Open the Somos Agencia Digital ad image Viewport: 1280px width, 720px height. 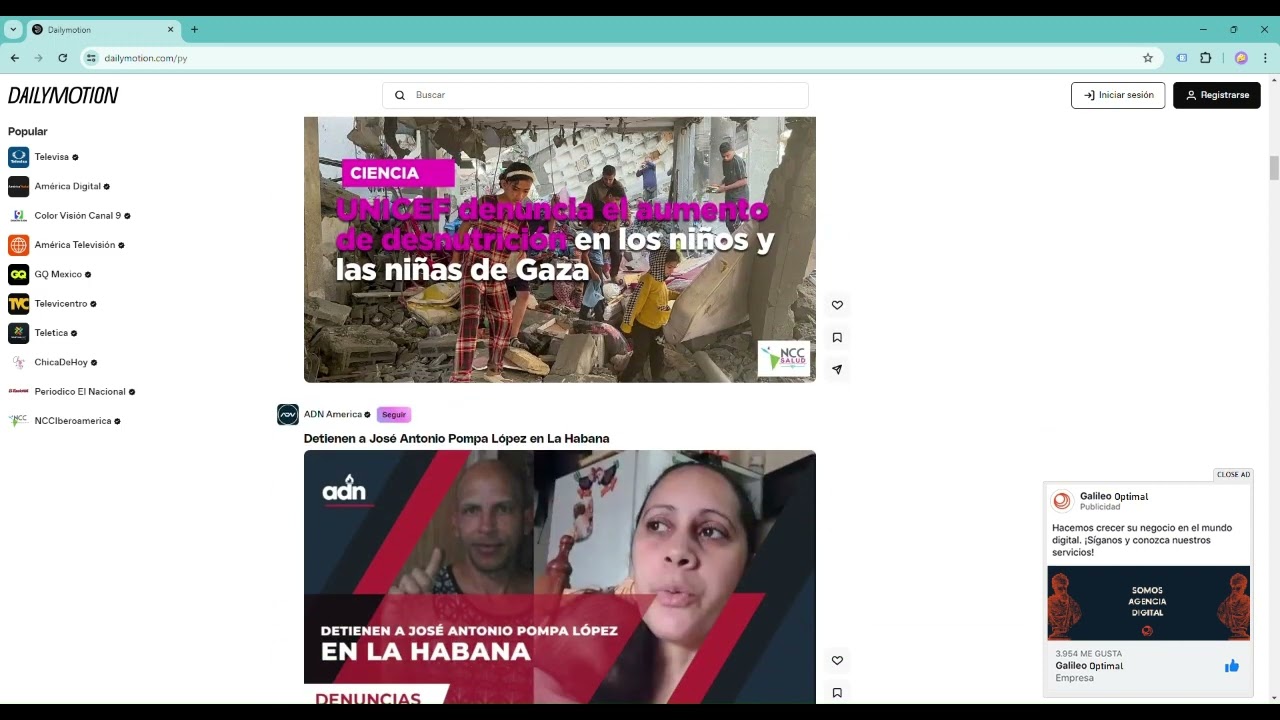tap(1148, 603)
